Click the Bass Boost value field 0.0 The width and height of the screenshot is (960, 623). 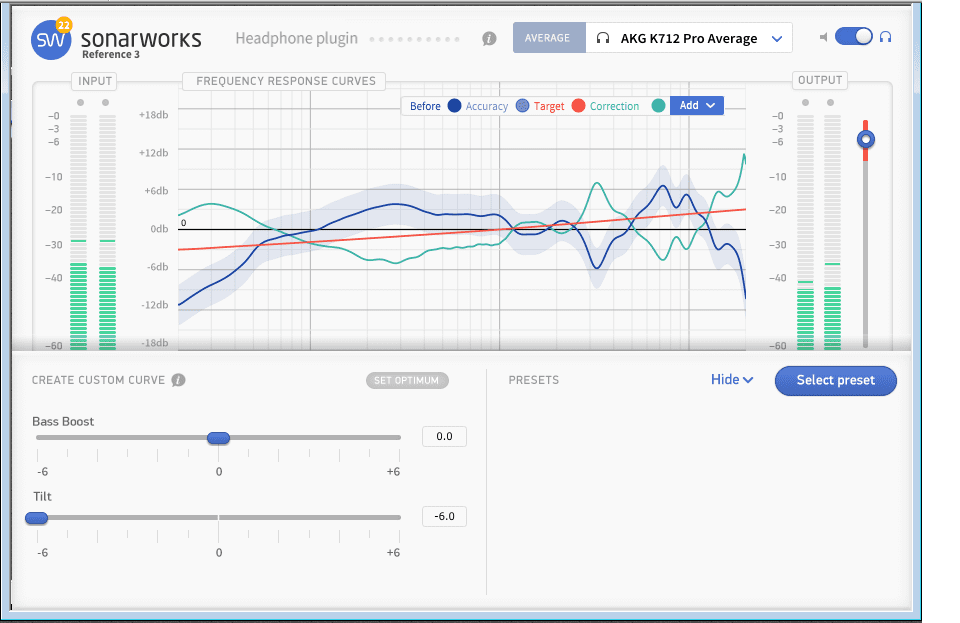pos(444,436)
